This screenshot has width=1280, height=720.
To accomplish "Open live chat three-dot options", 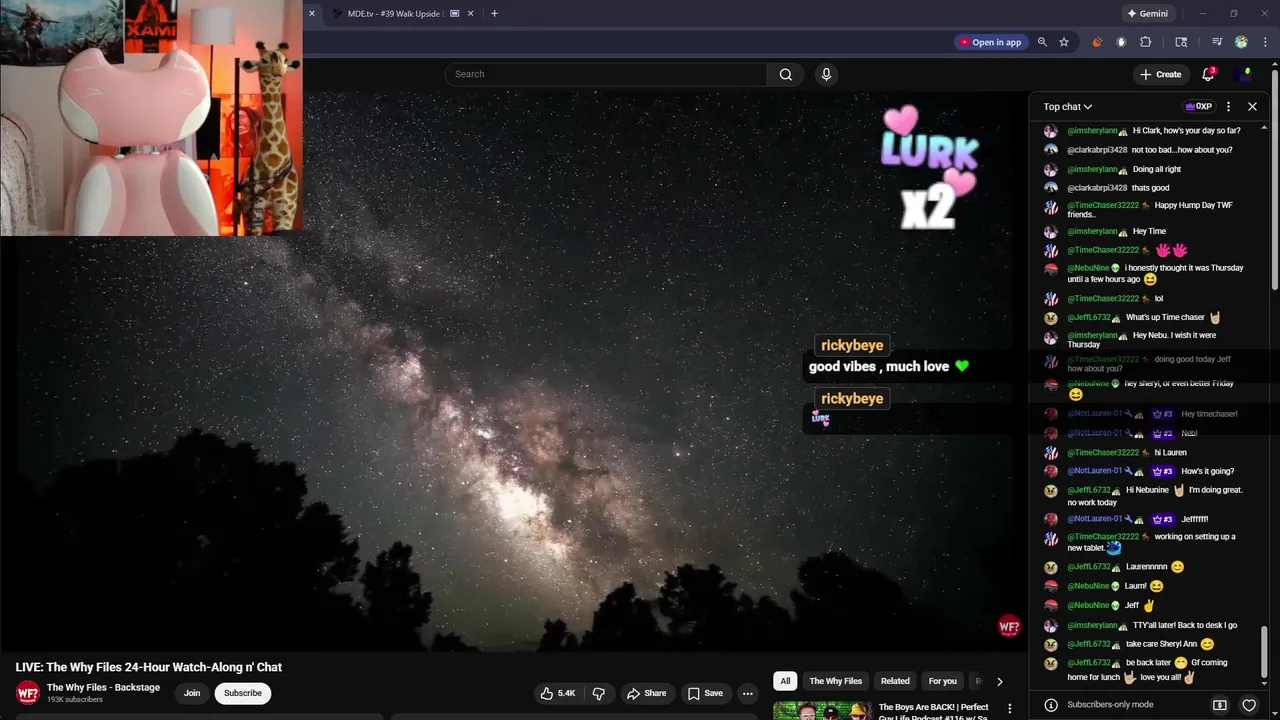I will pyautogui.click(x=1229, y=107).
